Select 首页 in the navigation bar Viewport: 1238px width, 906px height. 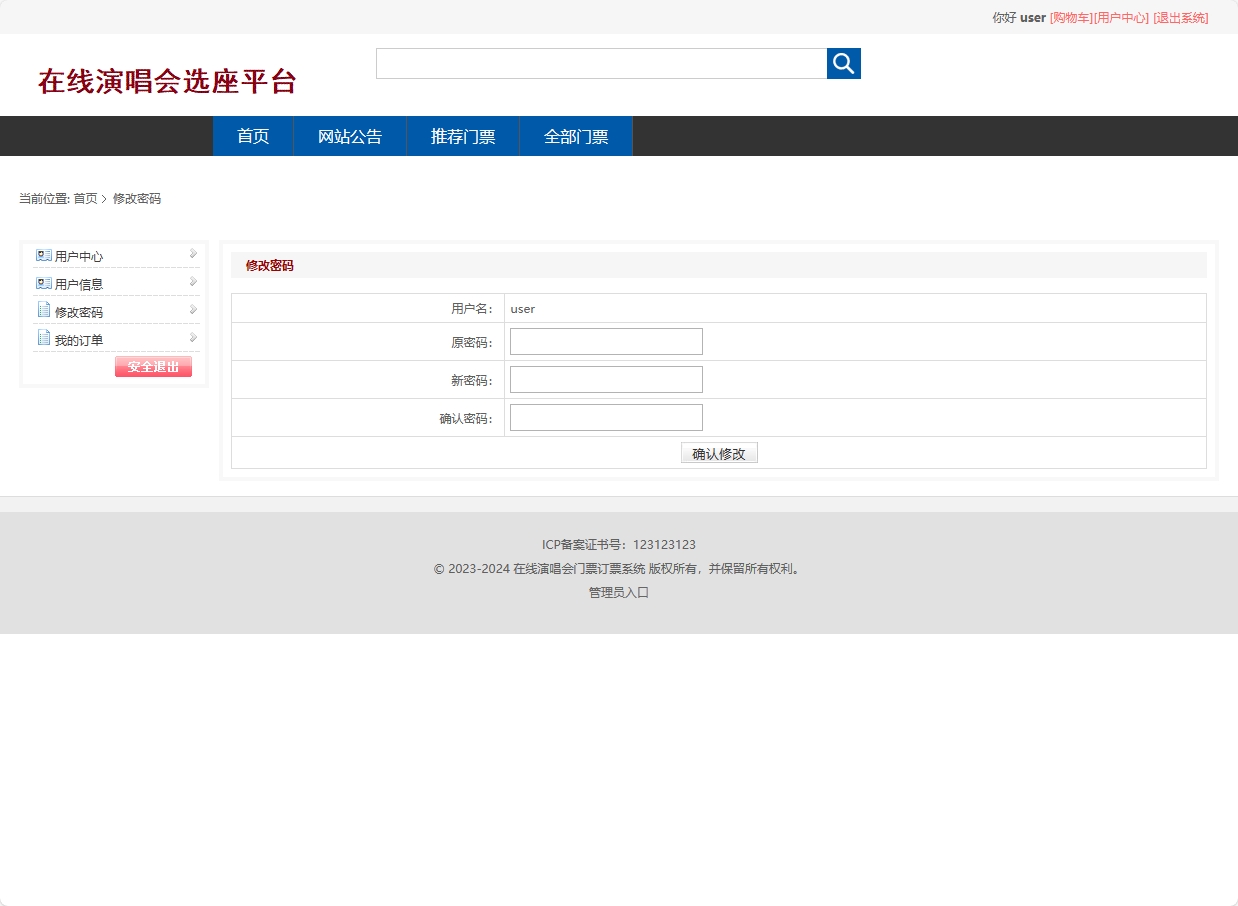point(252,136)
